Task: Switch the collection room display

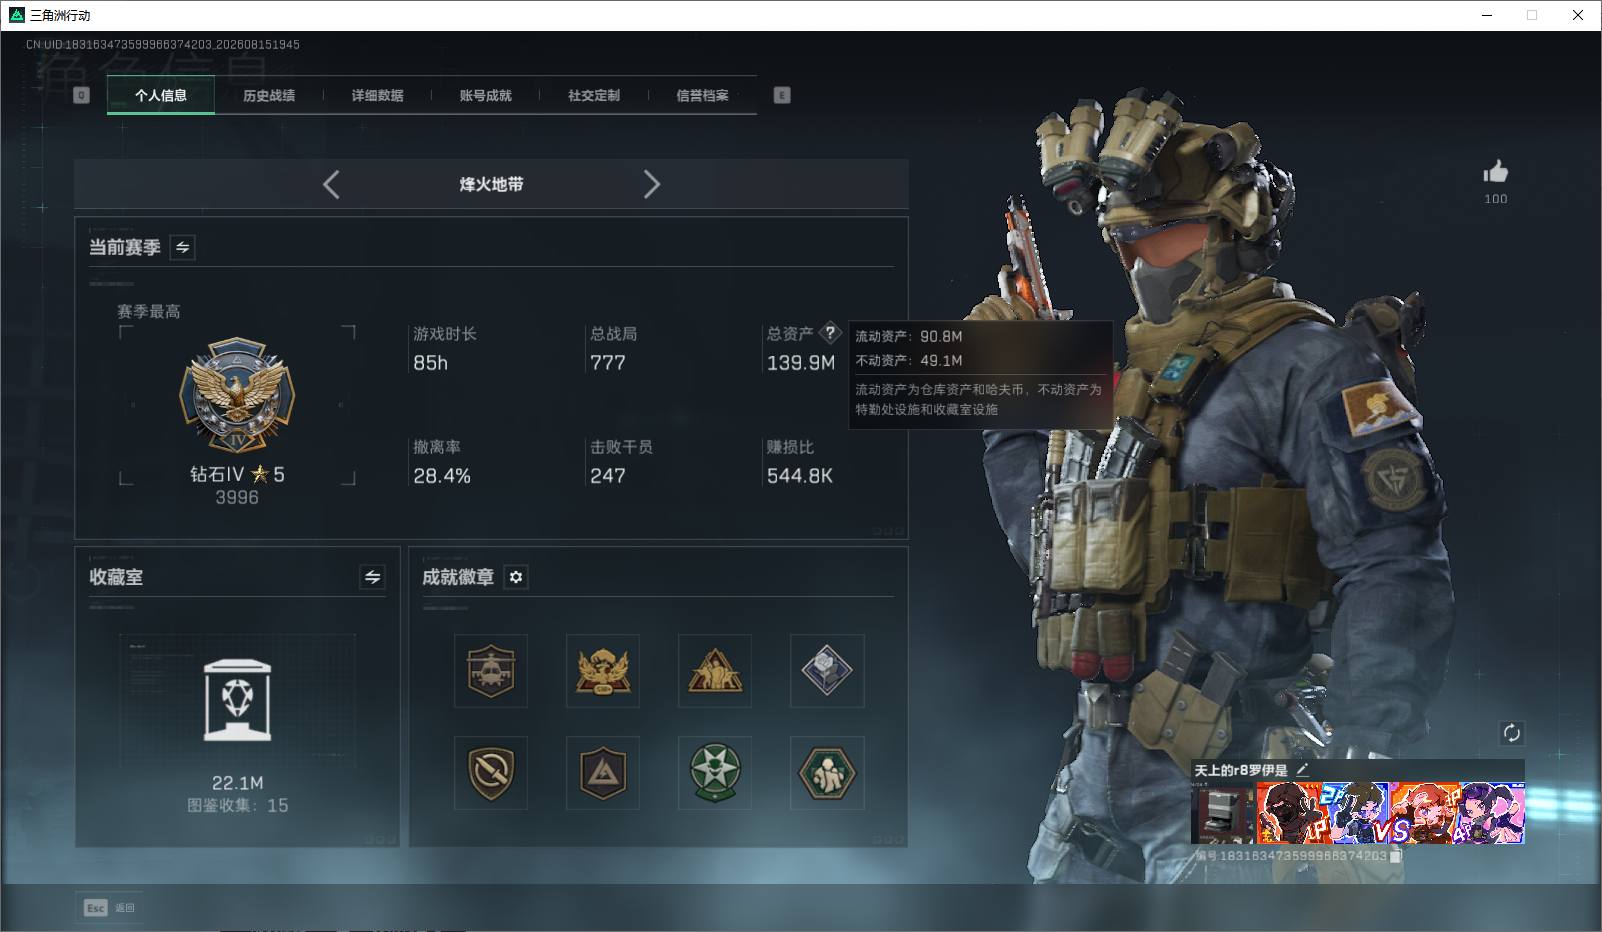Action: pos(372,577)
